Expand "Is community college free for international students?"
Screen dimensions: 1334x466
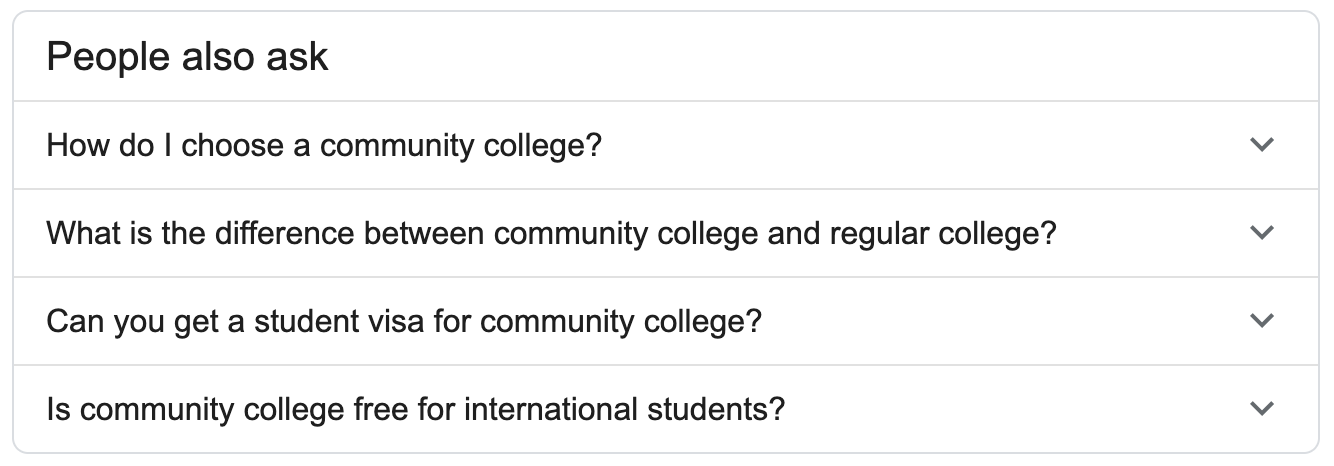pyautogui.click(x=1262, y=409)
